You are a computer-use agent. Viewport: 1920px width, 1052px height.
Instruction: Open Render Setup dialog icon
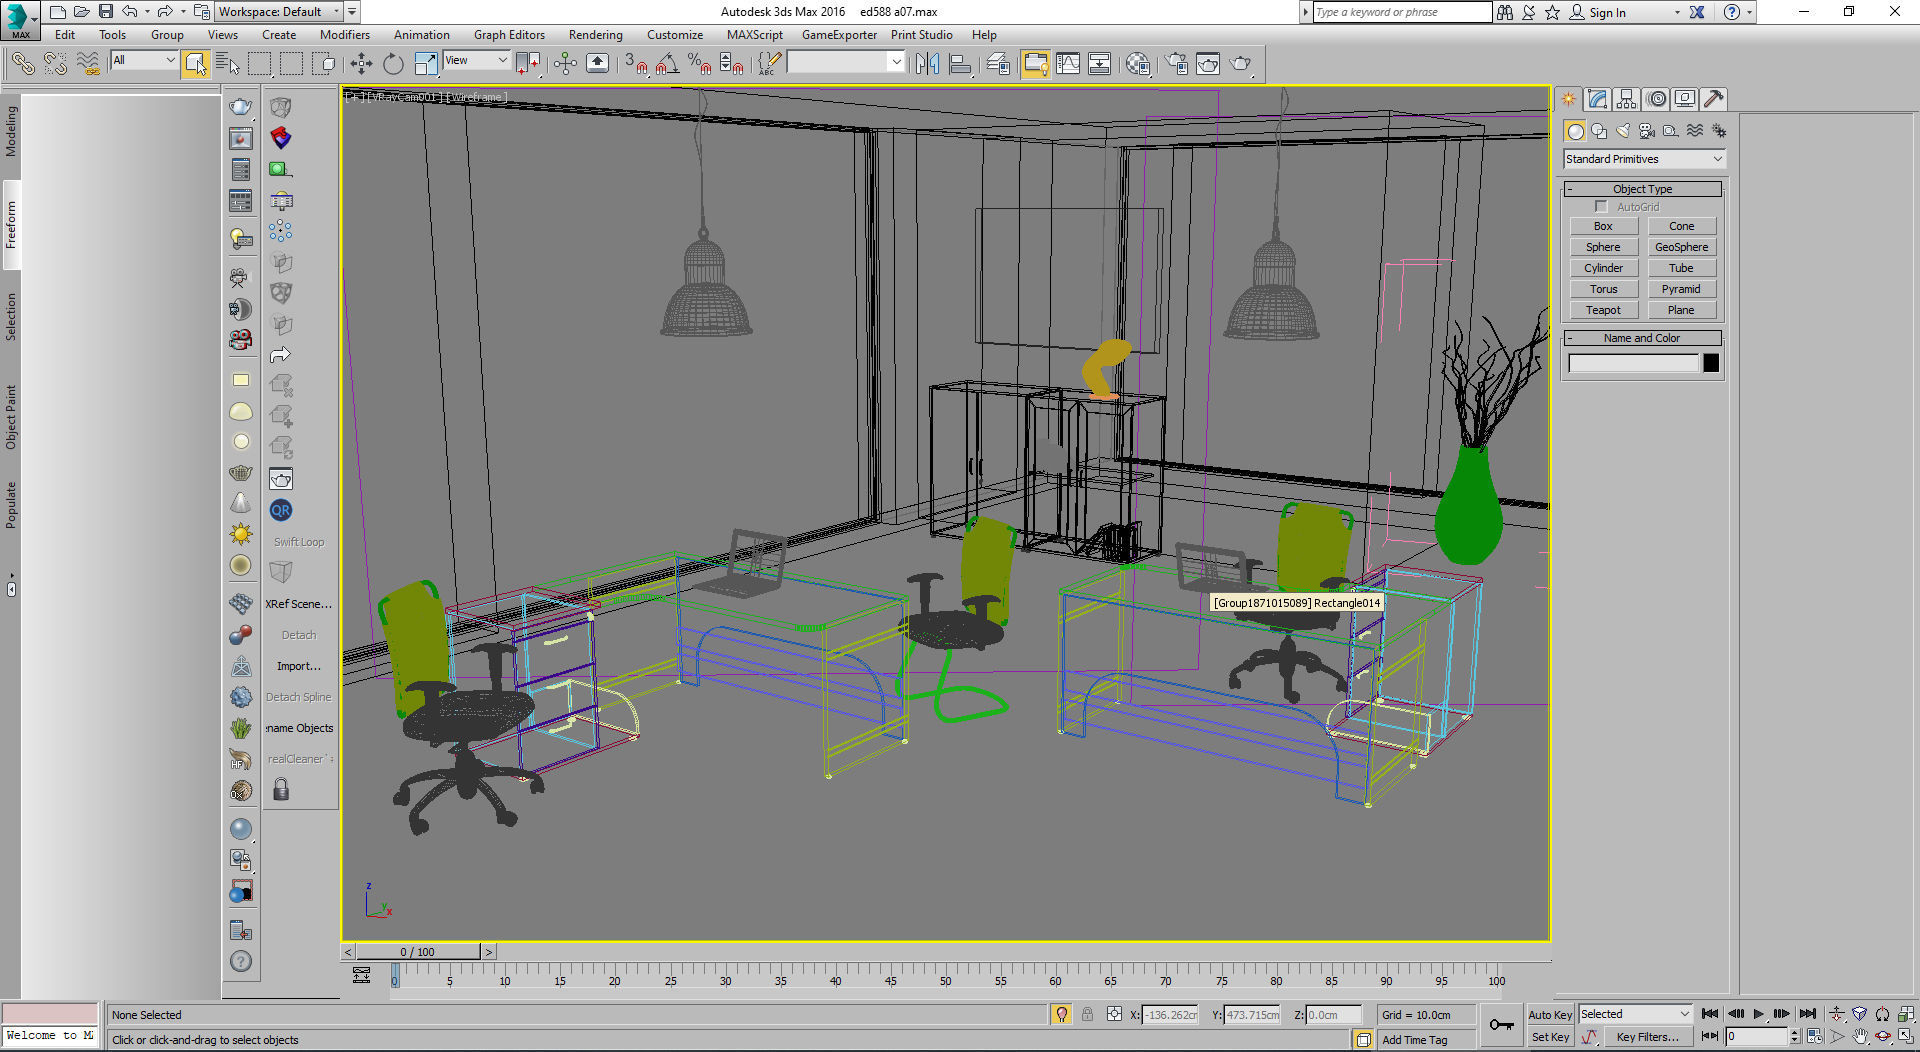(x=1176, y=64)
